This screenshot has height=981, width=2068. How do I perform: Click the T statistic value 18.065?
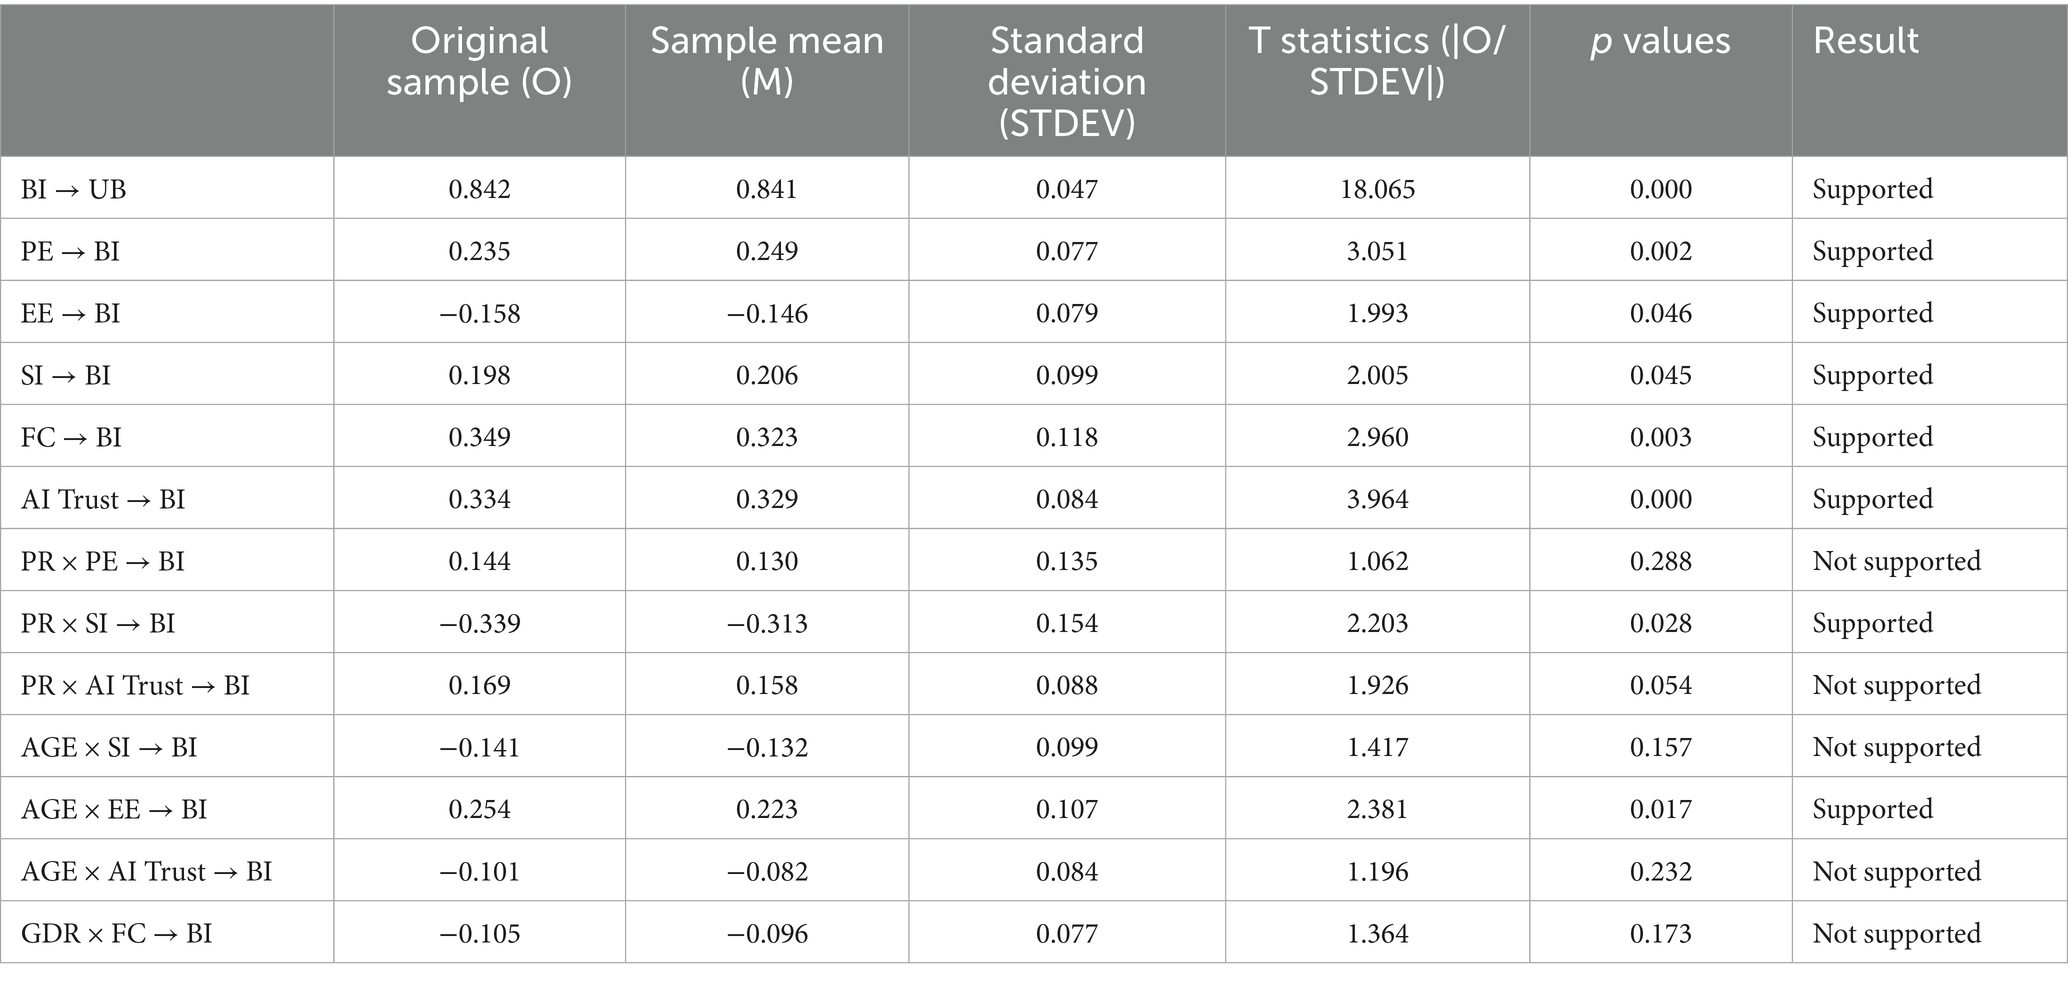pyautogui.click(x=1377, y=189)
